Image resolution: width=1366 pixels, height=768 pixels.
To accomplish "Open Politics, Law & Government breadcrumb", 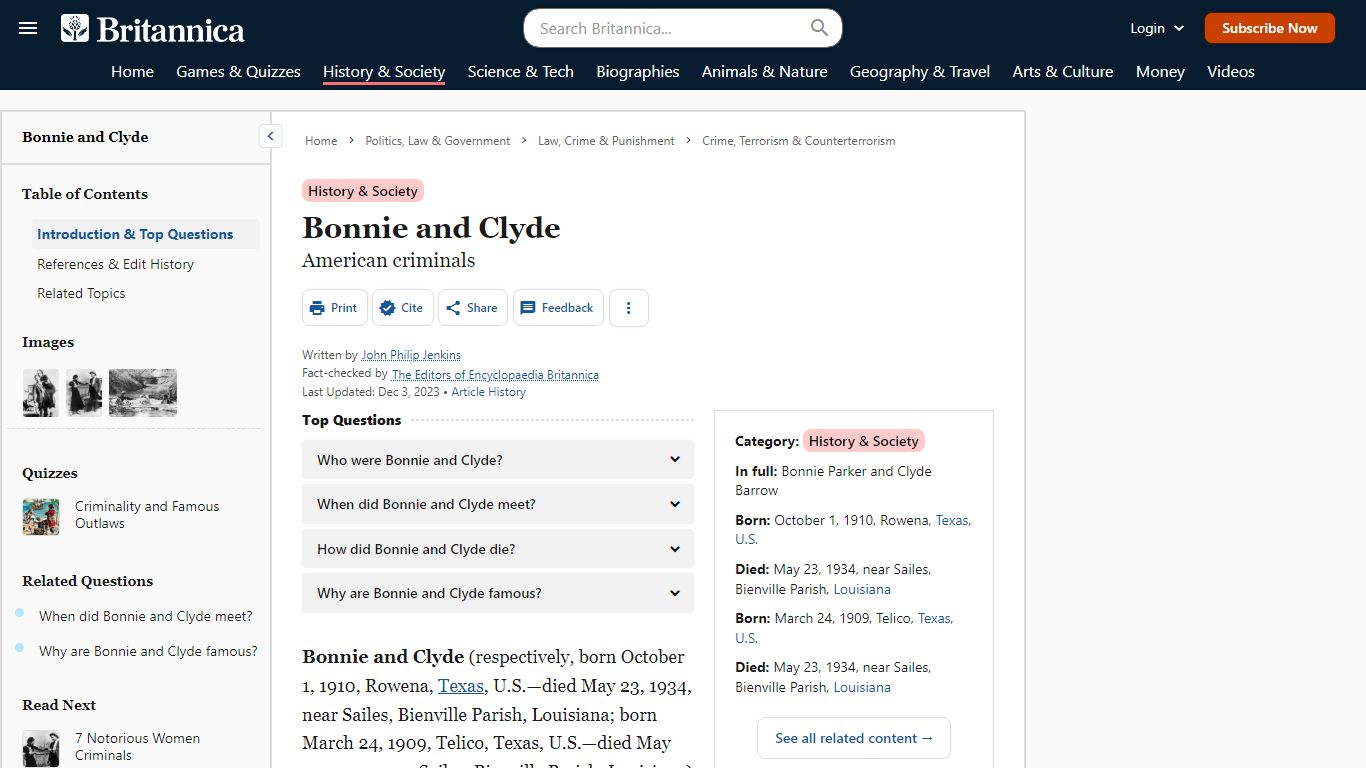I will coord(438,141).
